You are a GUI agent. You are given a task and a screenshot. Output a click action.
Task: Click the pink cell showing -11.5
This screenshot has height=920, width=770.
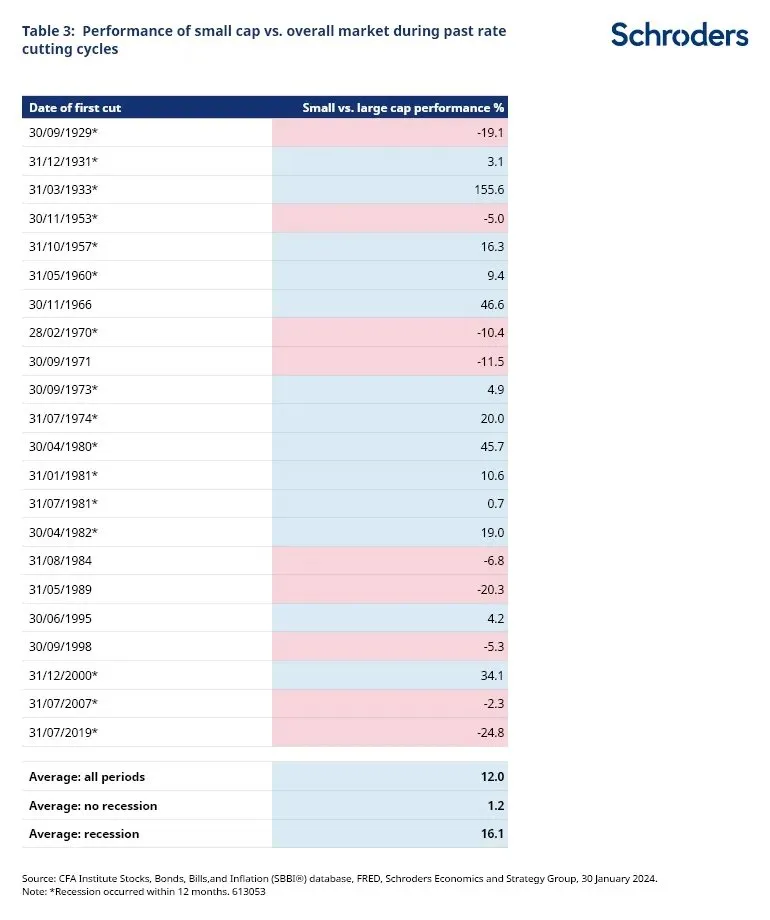[390, 361]
